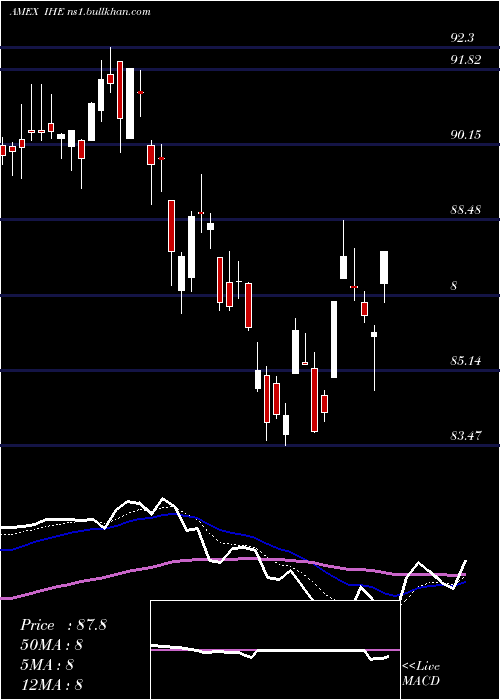The image size is (500, 700).
Task: Select the 92.3 price level label
Action: pos(462,38)
